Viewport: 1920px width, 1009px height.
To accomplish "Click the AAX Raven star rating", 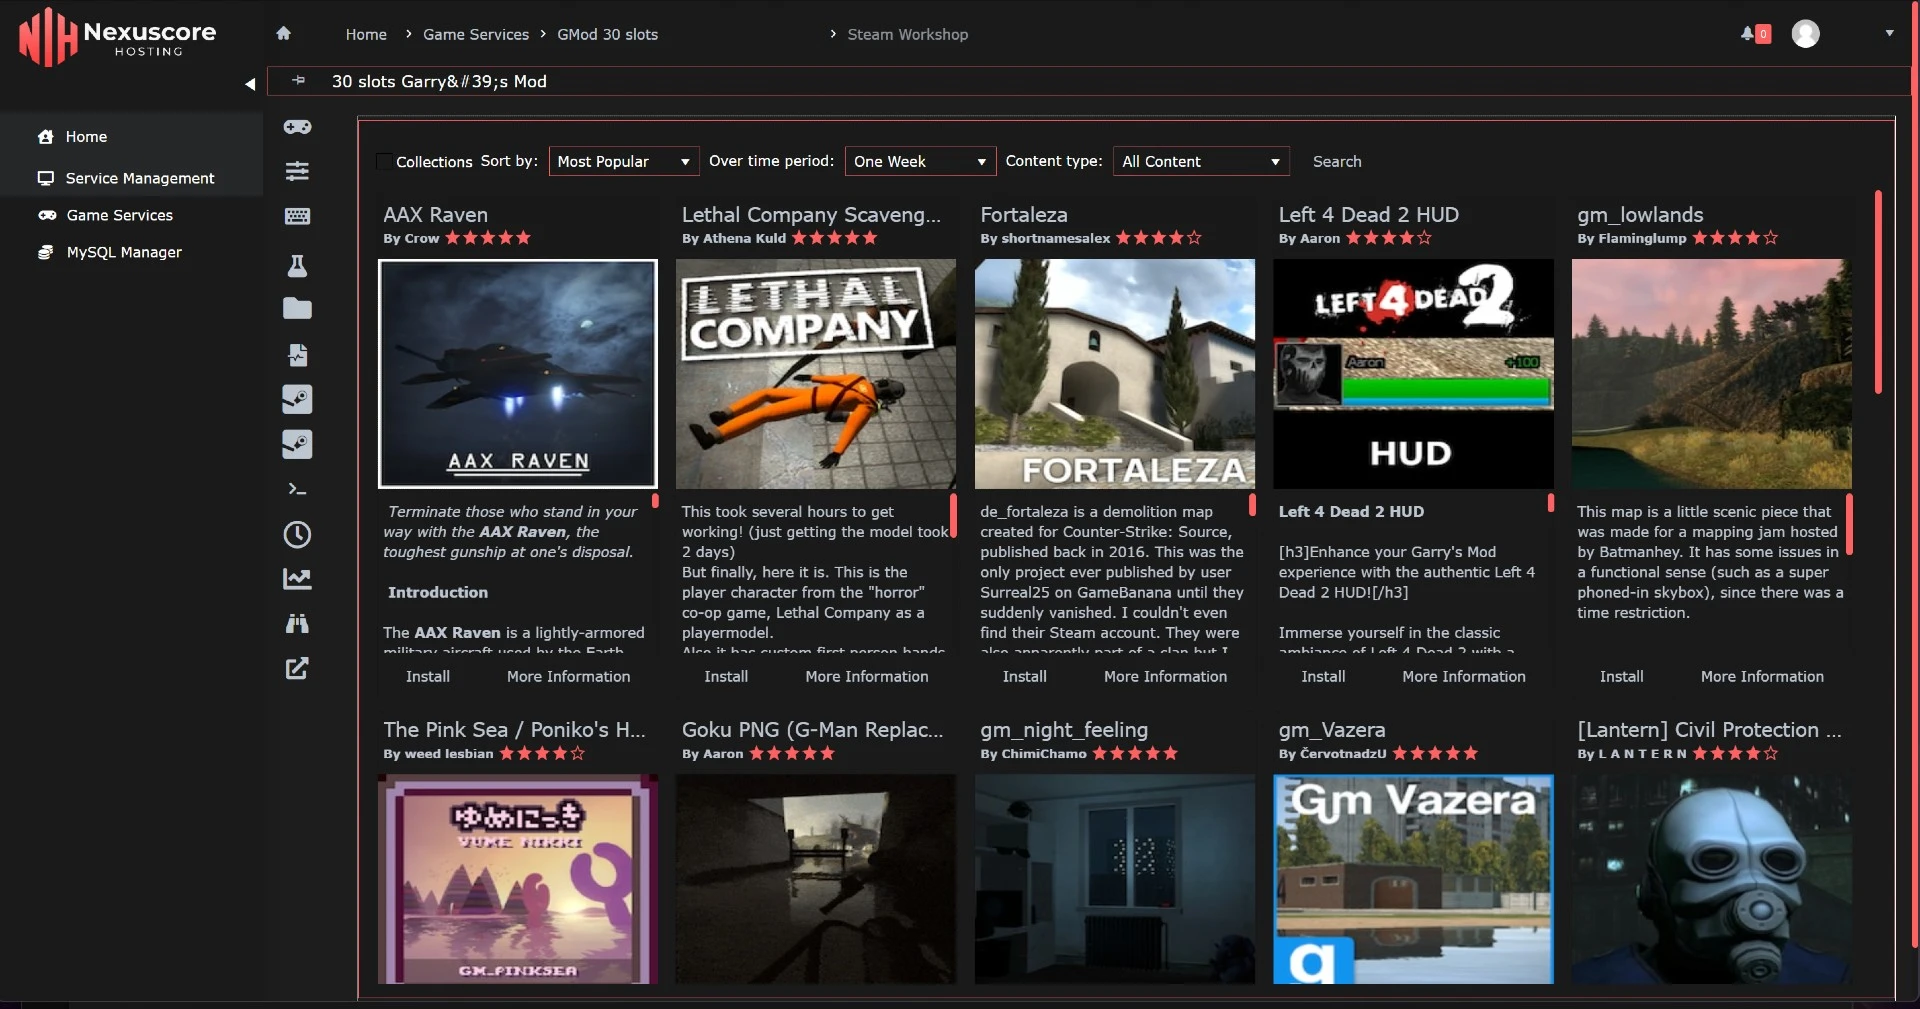I will (488, 238).
